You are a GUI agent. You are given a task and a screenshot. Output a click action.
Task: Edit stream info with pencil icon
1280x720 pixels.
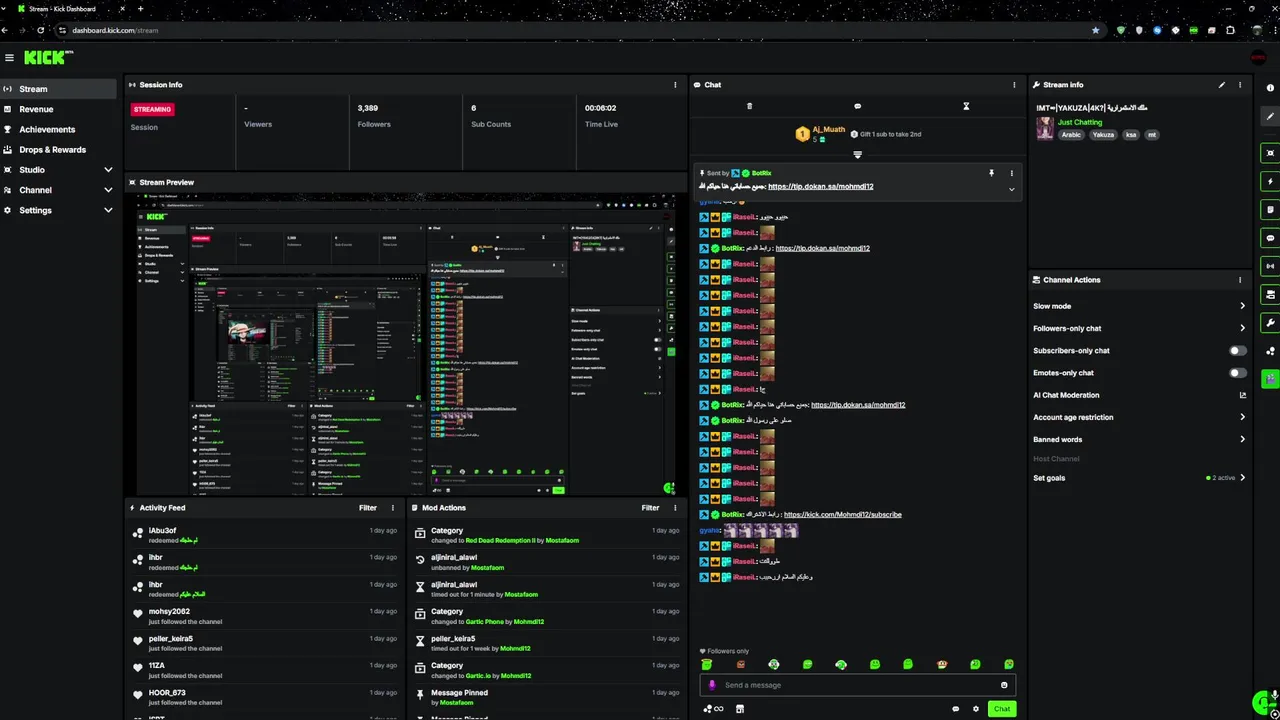(x=1221, y=85)
